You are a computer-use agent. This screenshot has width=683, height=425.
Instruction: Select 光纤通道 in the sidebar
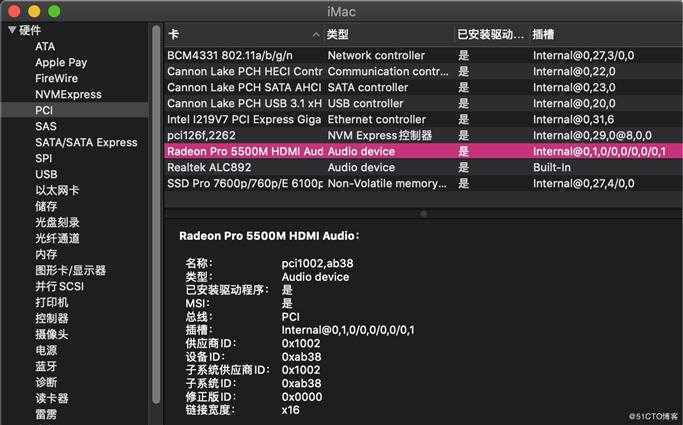point(57,238)
